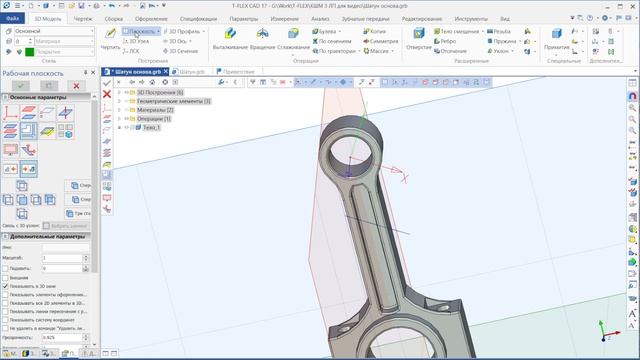Click the Симметрия mirror operation
The width and height of the screenshot is (640, 360).
tap(380, 41)
